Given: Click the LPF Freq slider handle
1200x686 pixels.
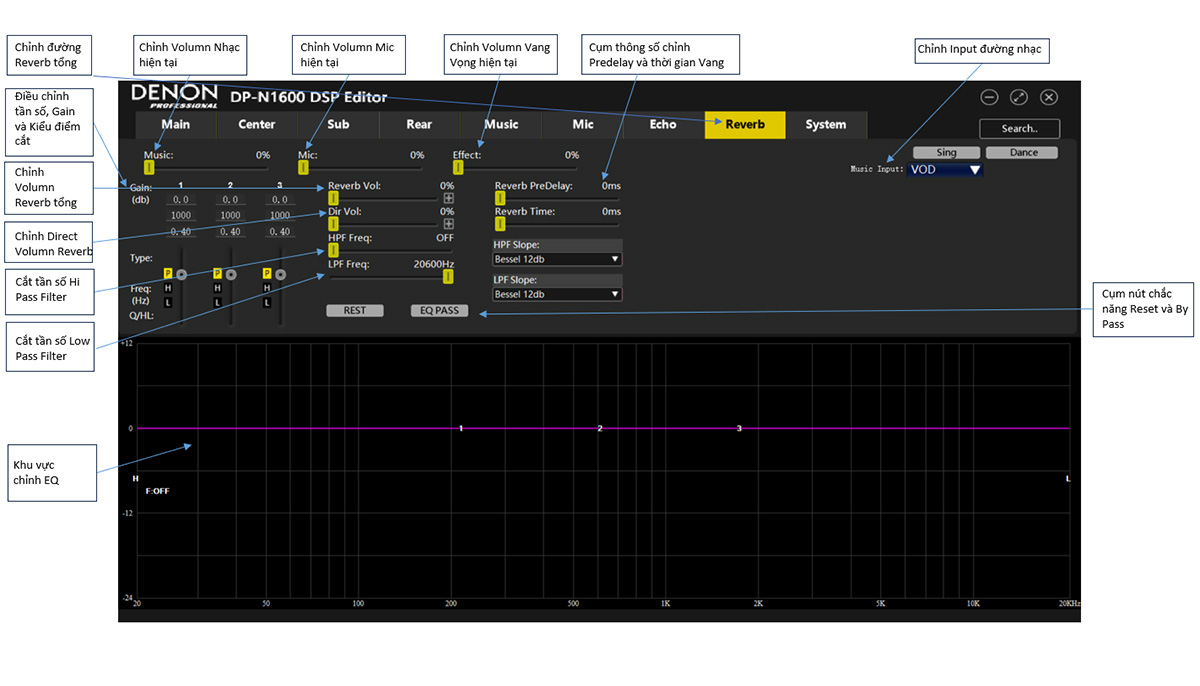Looking at the screenshot, I should tap(448, 276).
